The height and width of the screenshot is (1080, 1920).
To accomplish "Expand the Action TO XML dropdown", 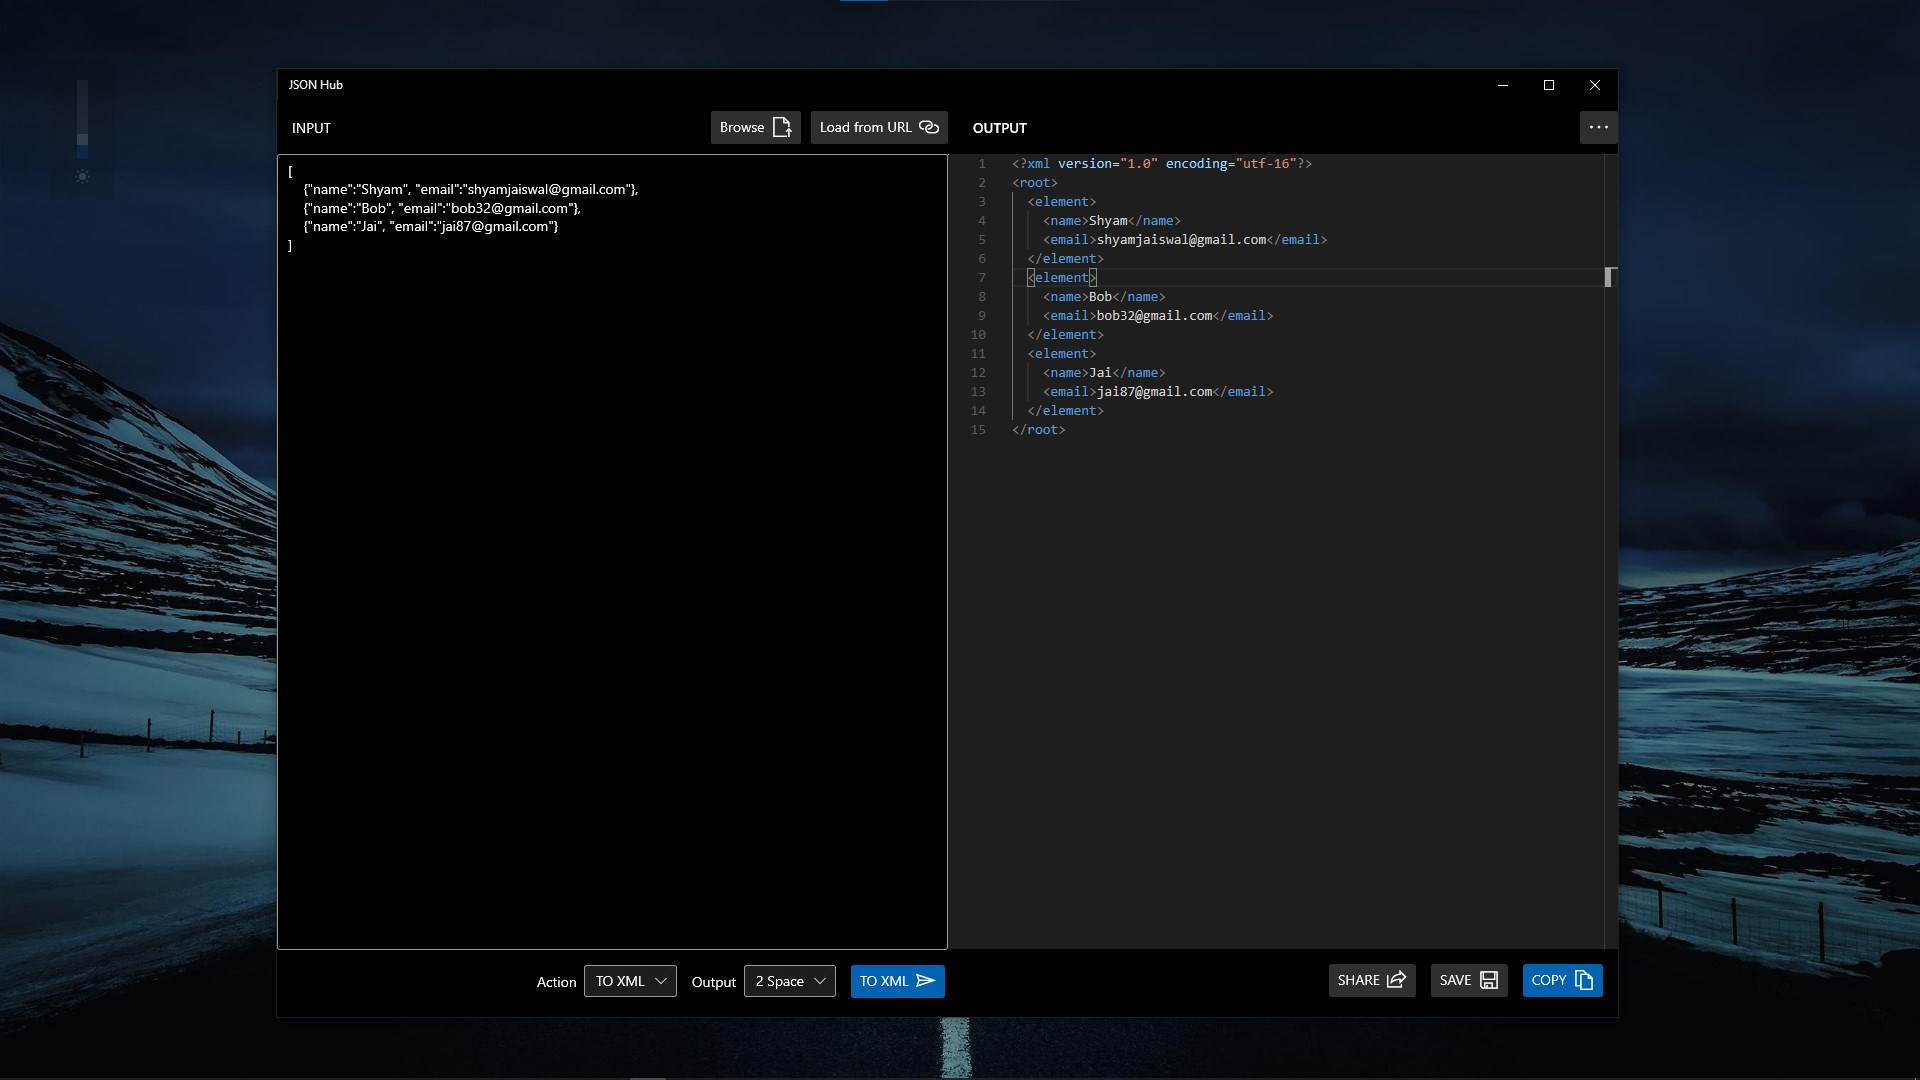I will pos(630,981).
